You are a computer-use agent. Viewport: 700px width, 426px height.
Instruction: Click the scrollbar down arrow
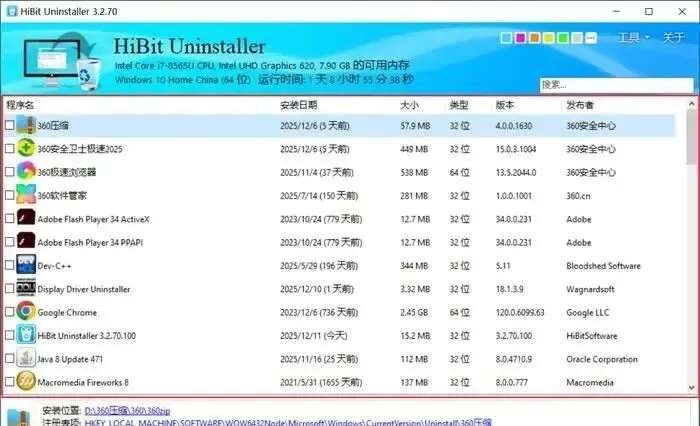[x=692, y=388]
